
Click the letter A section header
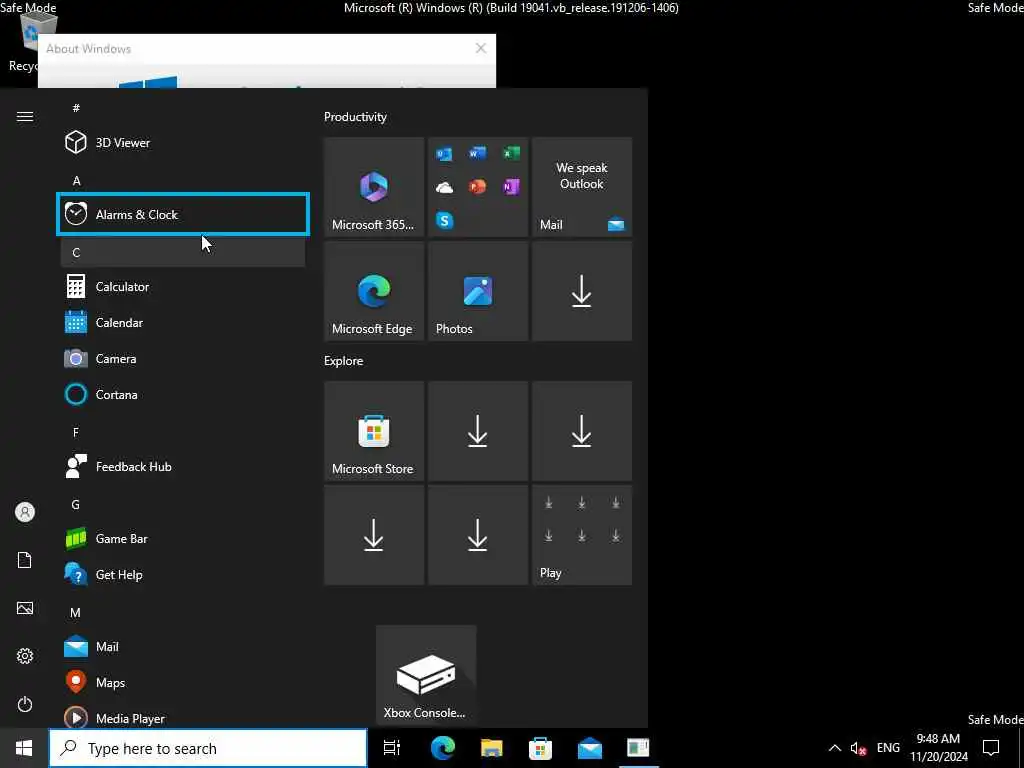pos(183,180)
